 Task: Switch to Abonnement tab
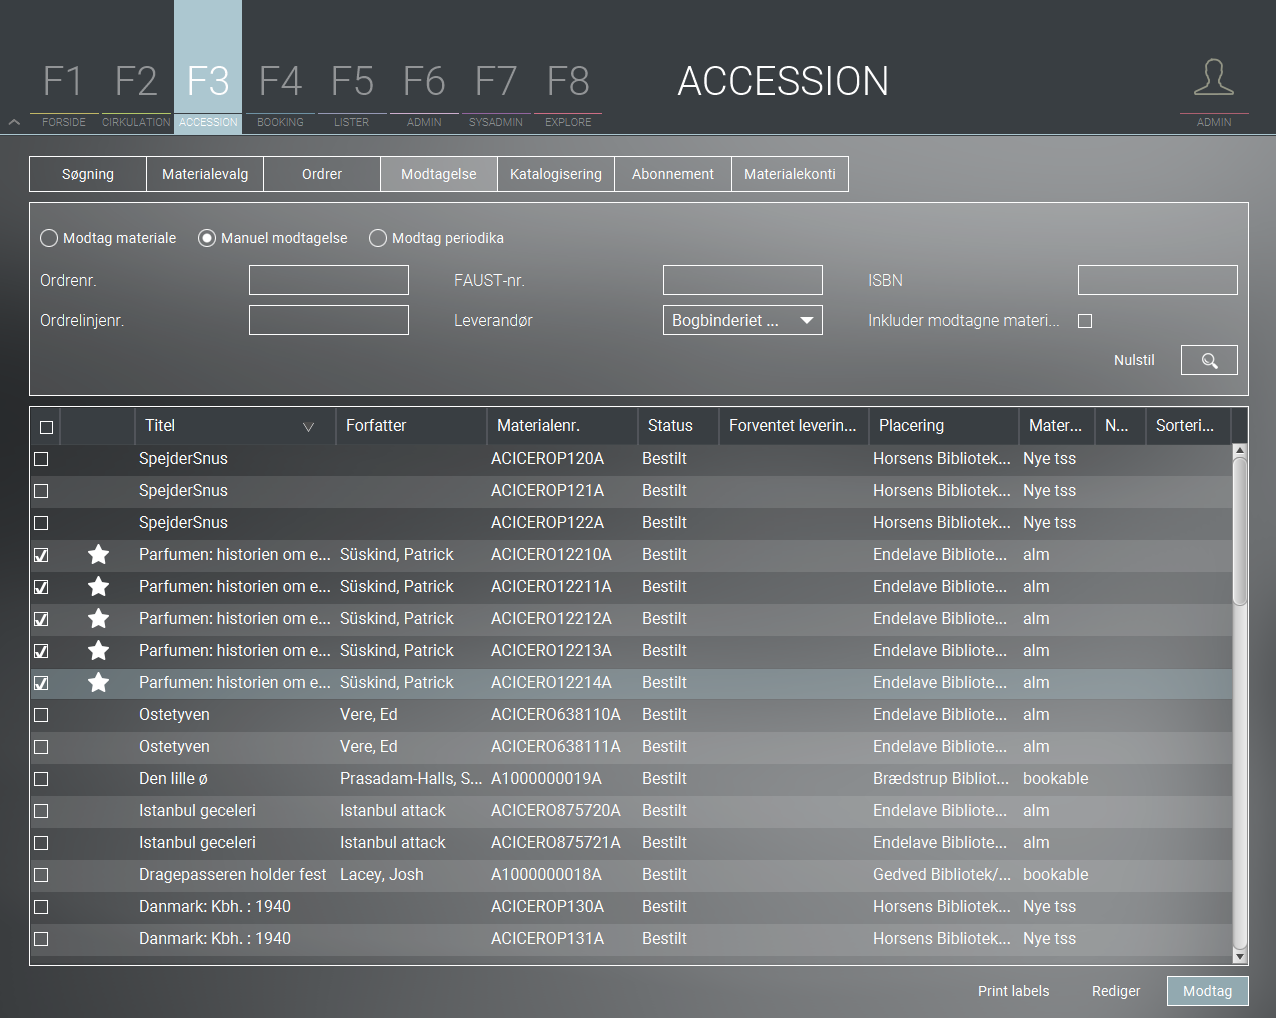click(x=673, y=174)
